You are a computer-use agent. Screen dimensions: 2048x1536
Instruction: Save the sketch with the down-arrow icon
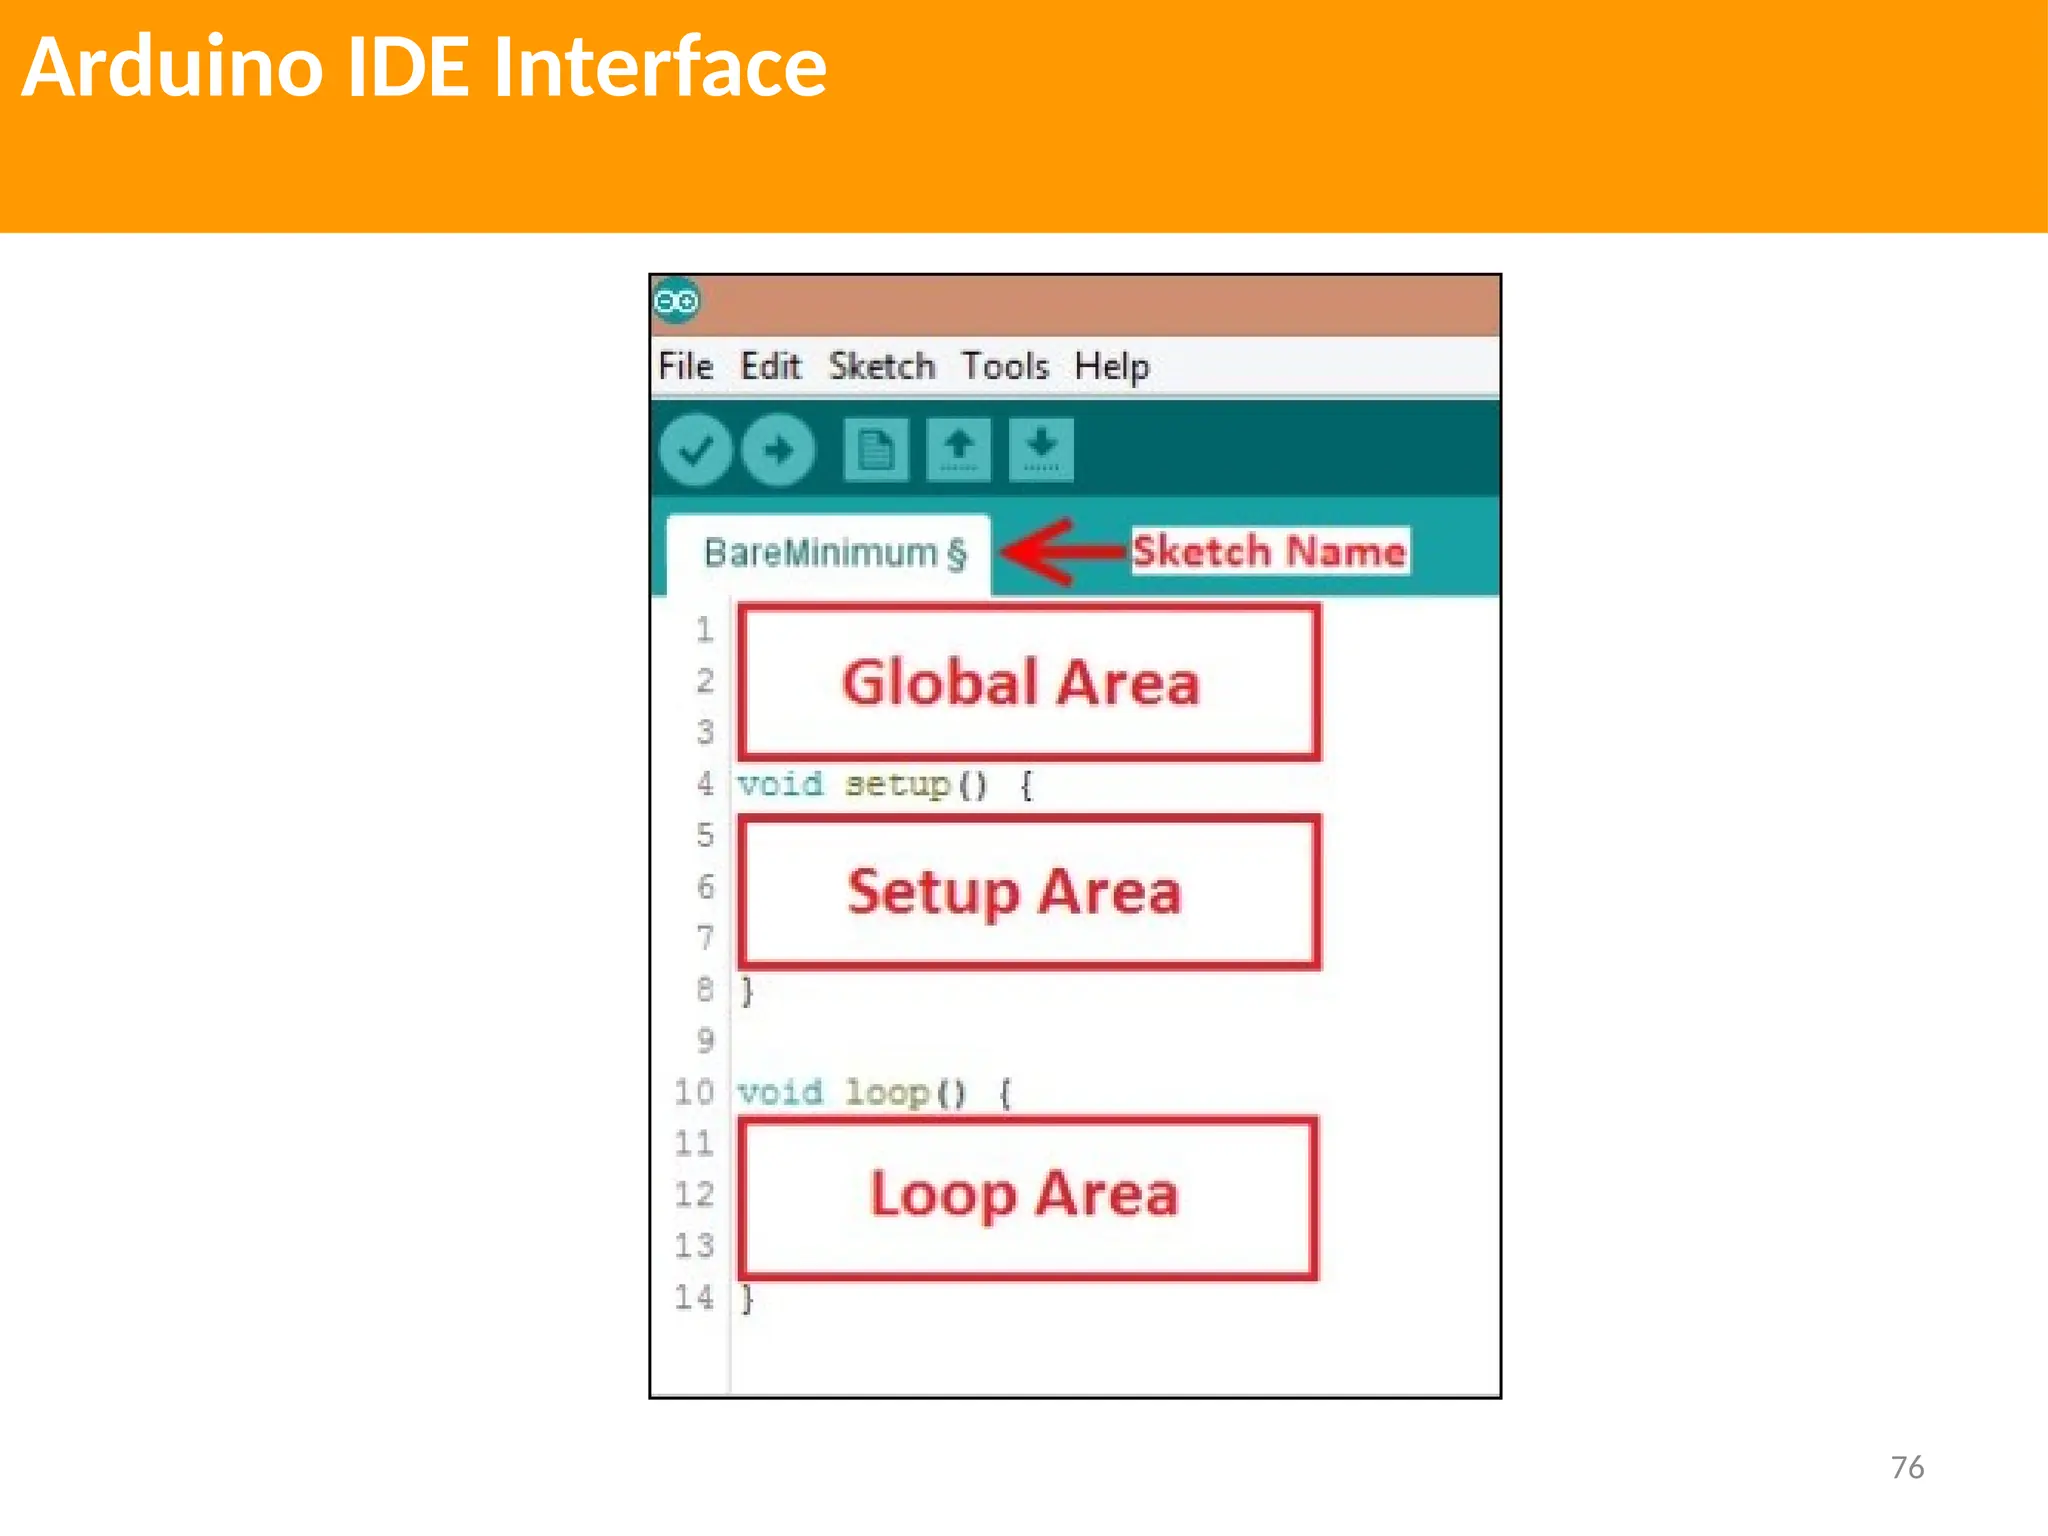point(1041,450)
